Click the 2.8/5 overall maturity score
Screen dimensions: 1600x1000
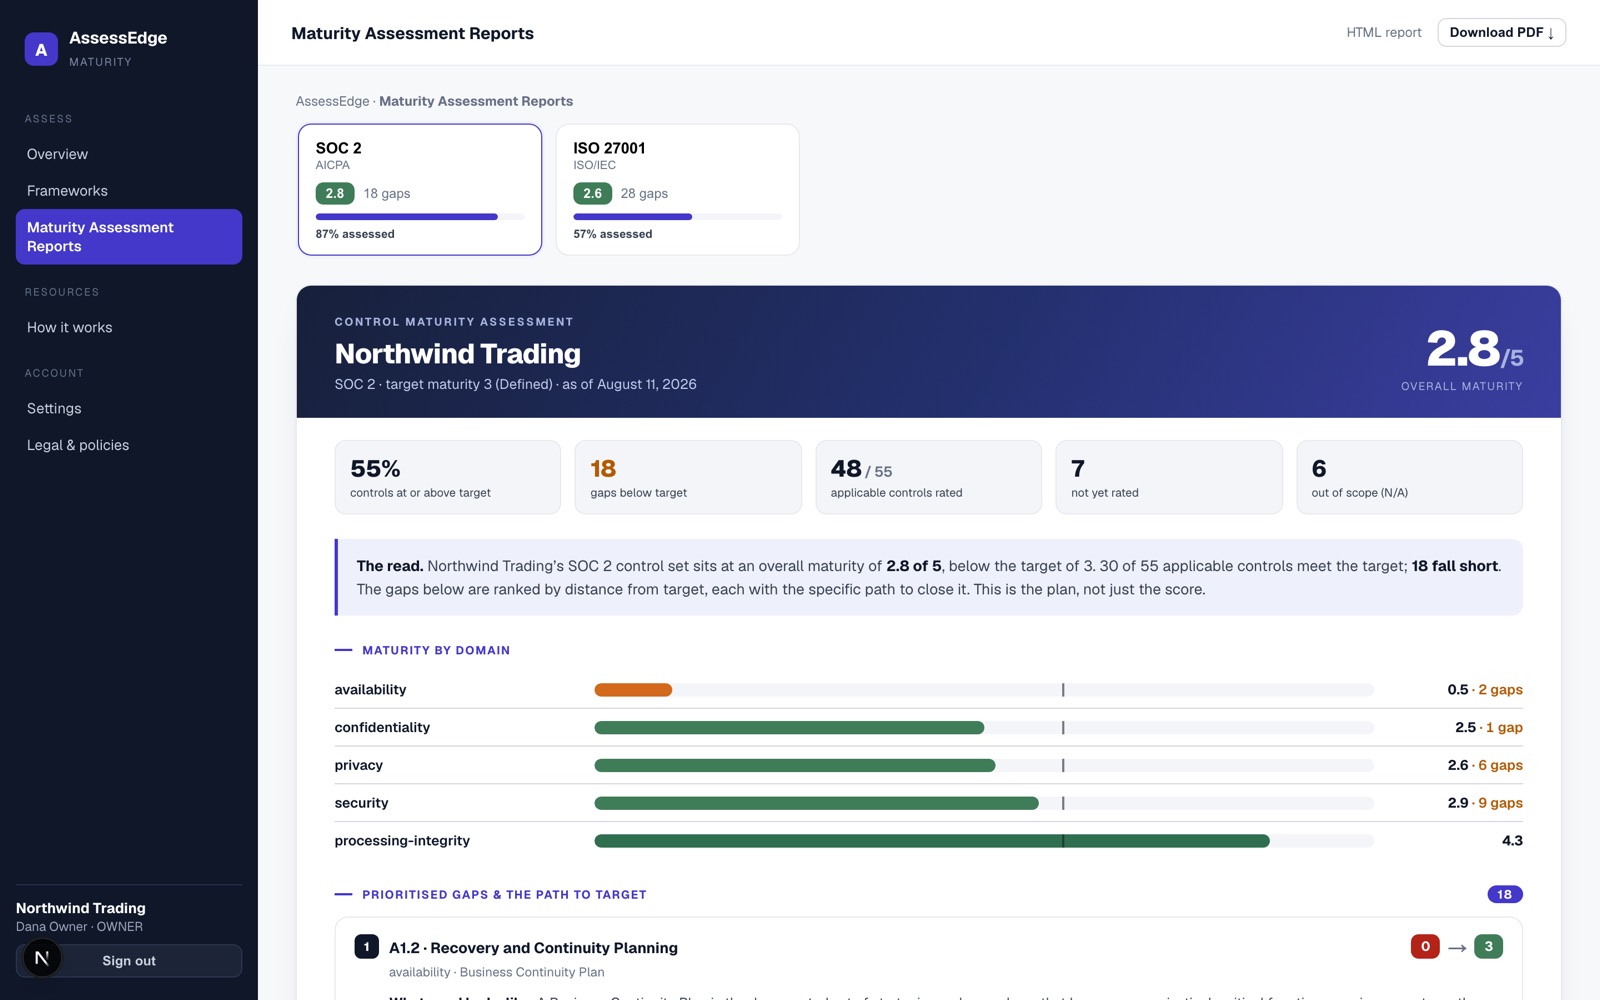(x=1474, y=350)
